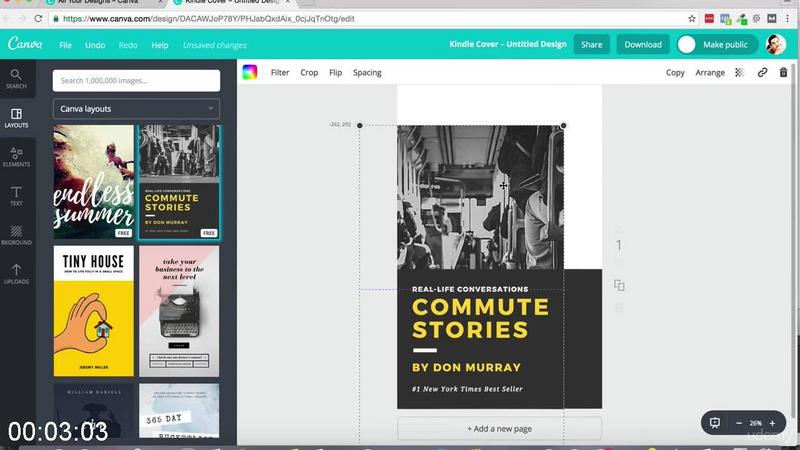Copy this page using duplicate icon

619,285
